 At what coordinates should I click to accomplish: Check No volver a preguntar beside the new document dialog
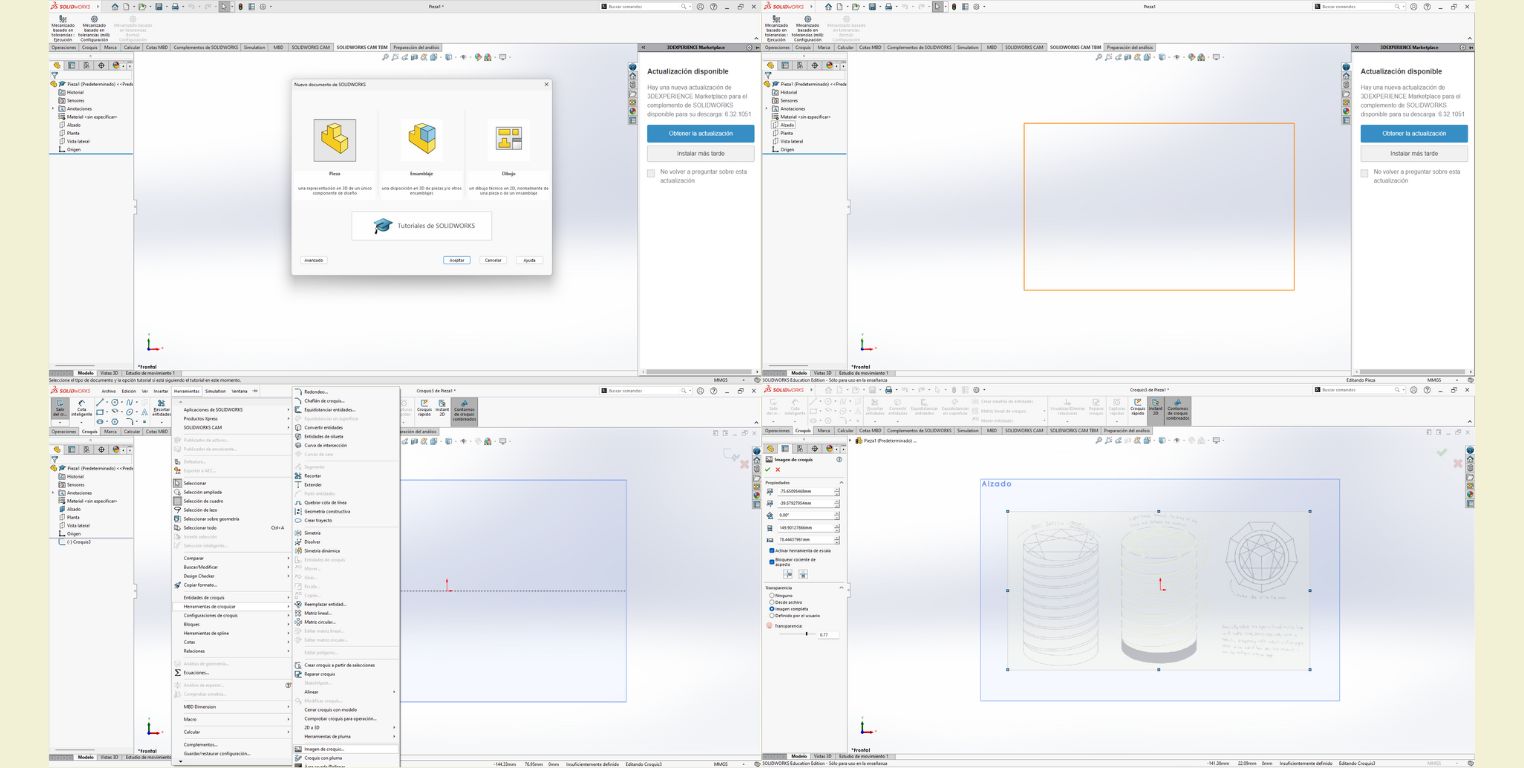(x=652, y=172)
